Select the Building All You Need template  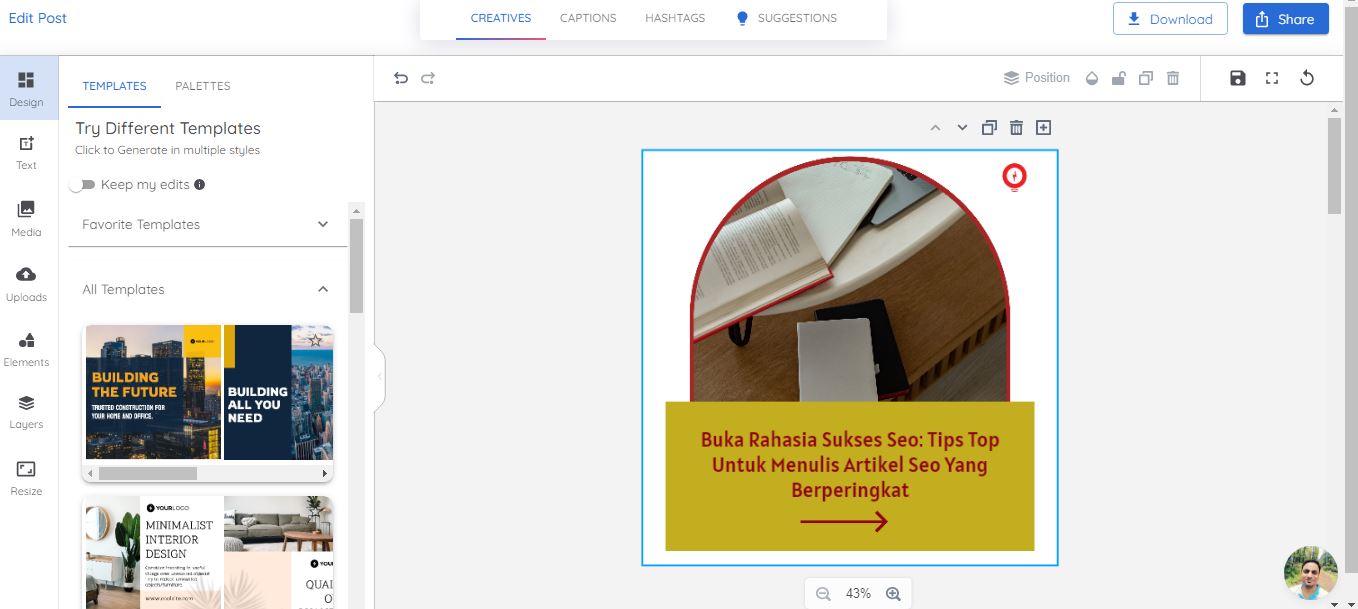pyautogui.click(x=278, y=392)
